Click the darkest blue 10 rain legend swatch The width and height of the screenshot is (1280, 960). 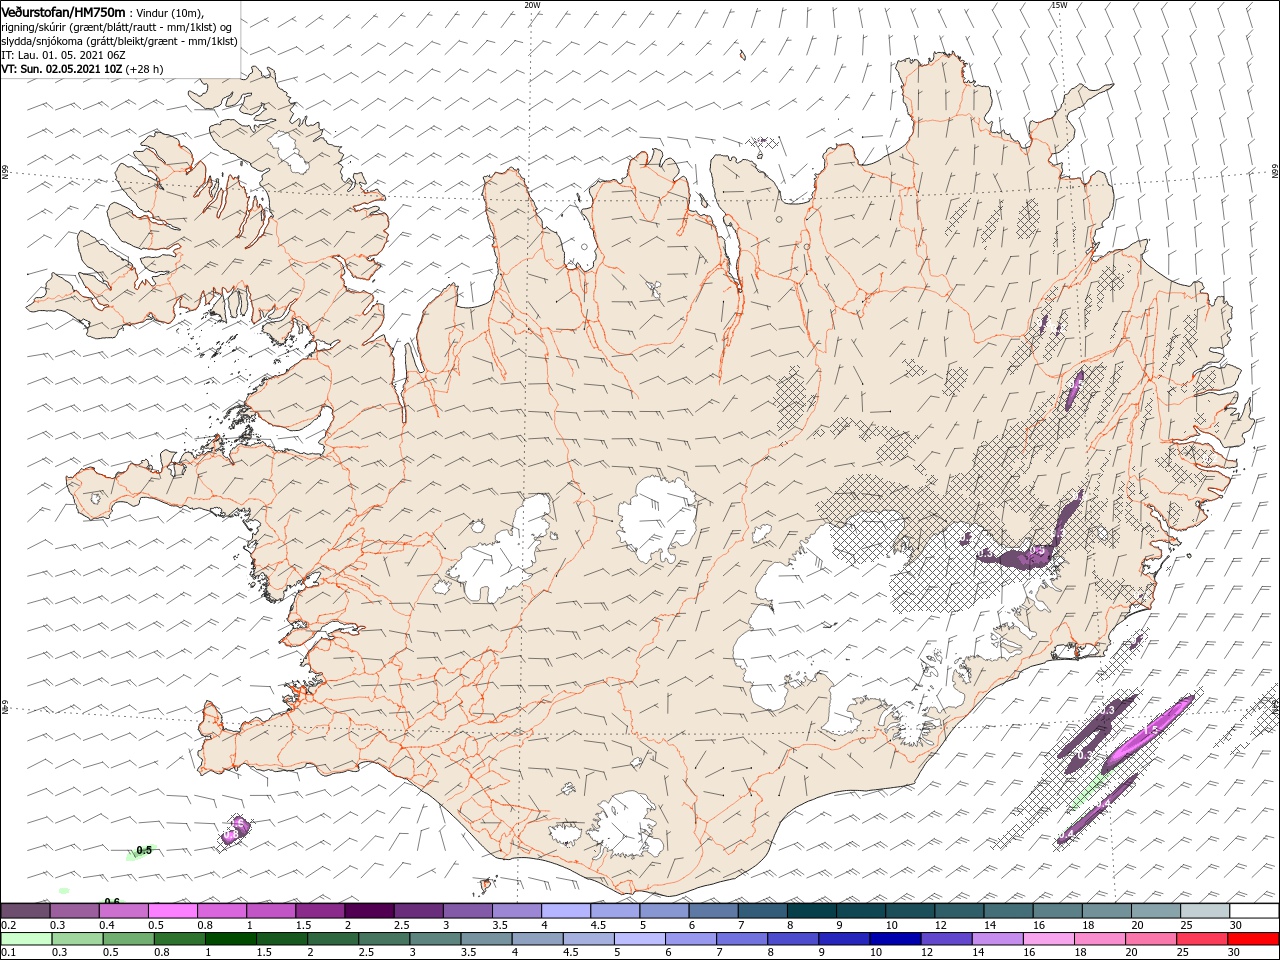(895, 939)
